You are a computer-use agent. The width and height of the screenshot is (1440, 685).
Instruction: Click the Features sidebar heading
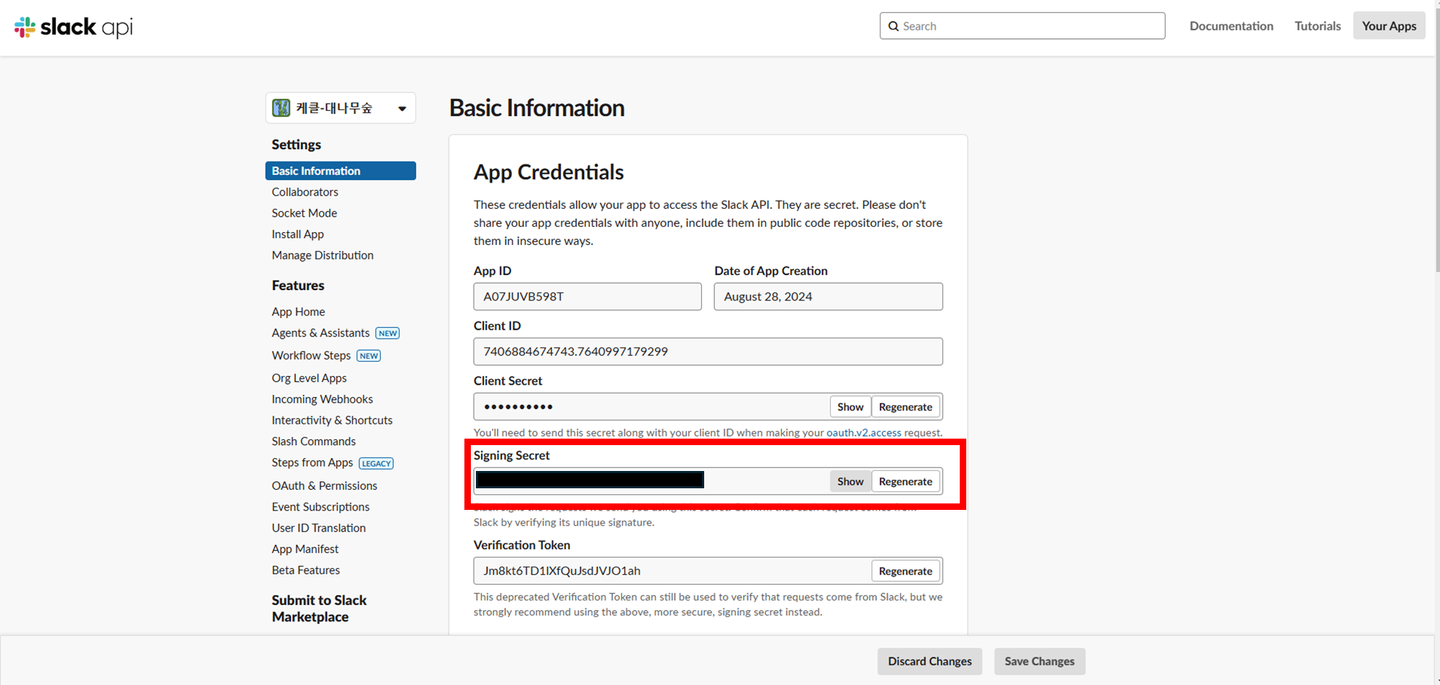tap(298, 286)
